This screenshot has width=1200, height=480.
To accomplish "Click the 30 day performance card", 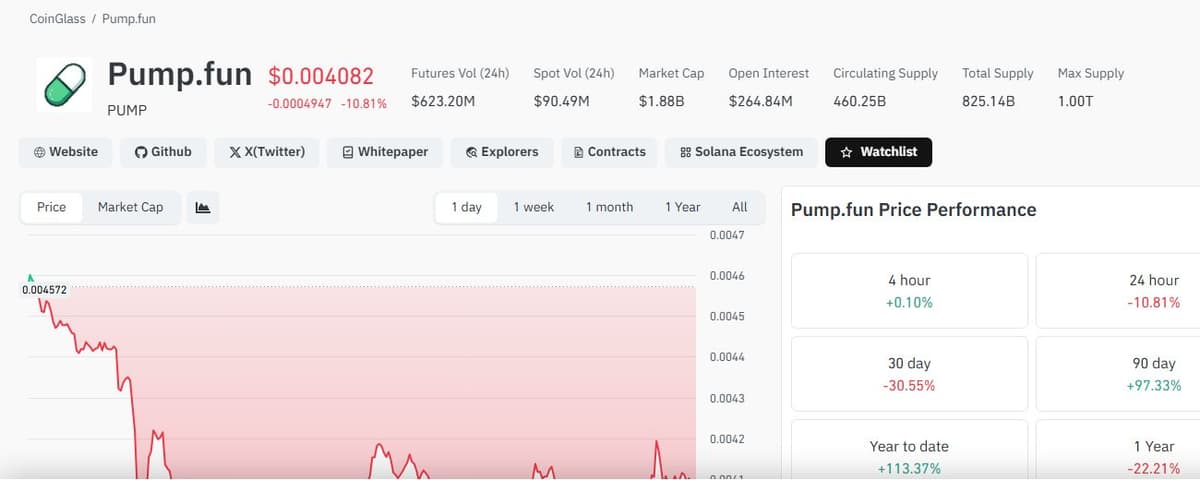I will 909,374.
